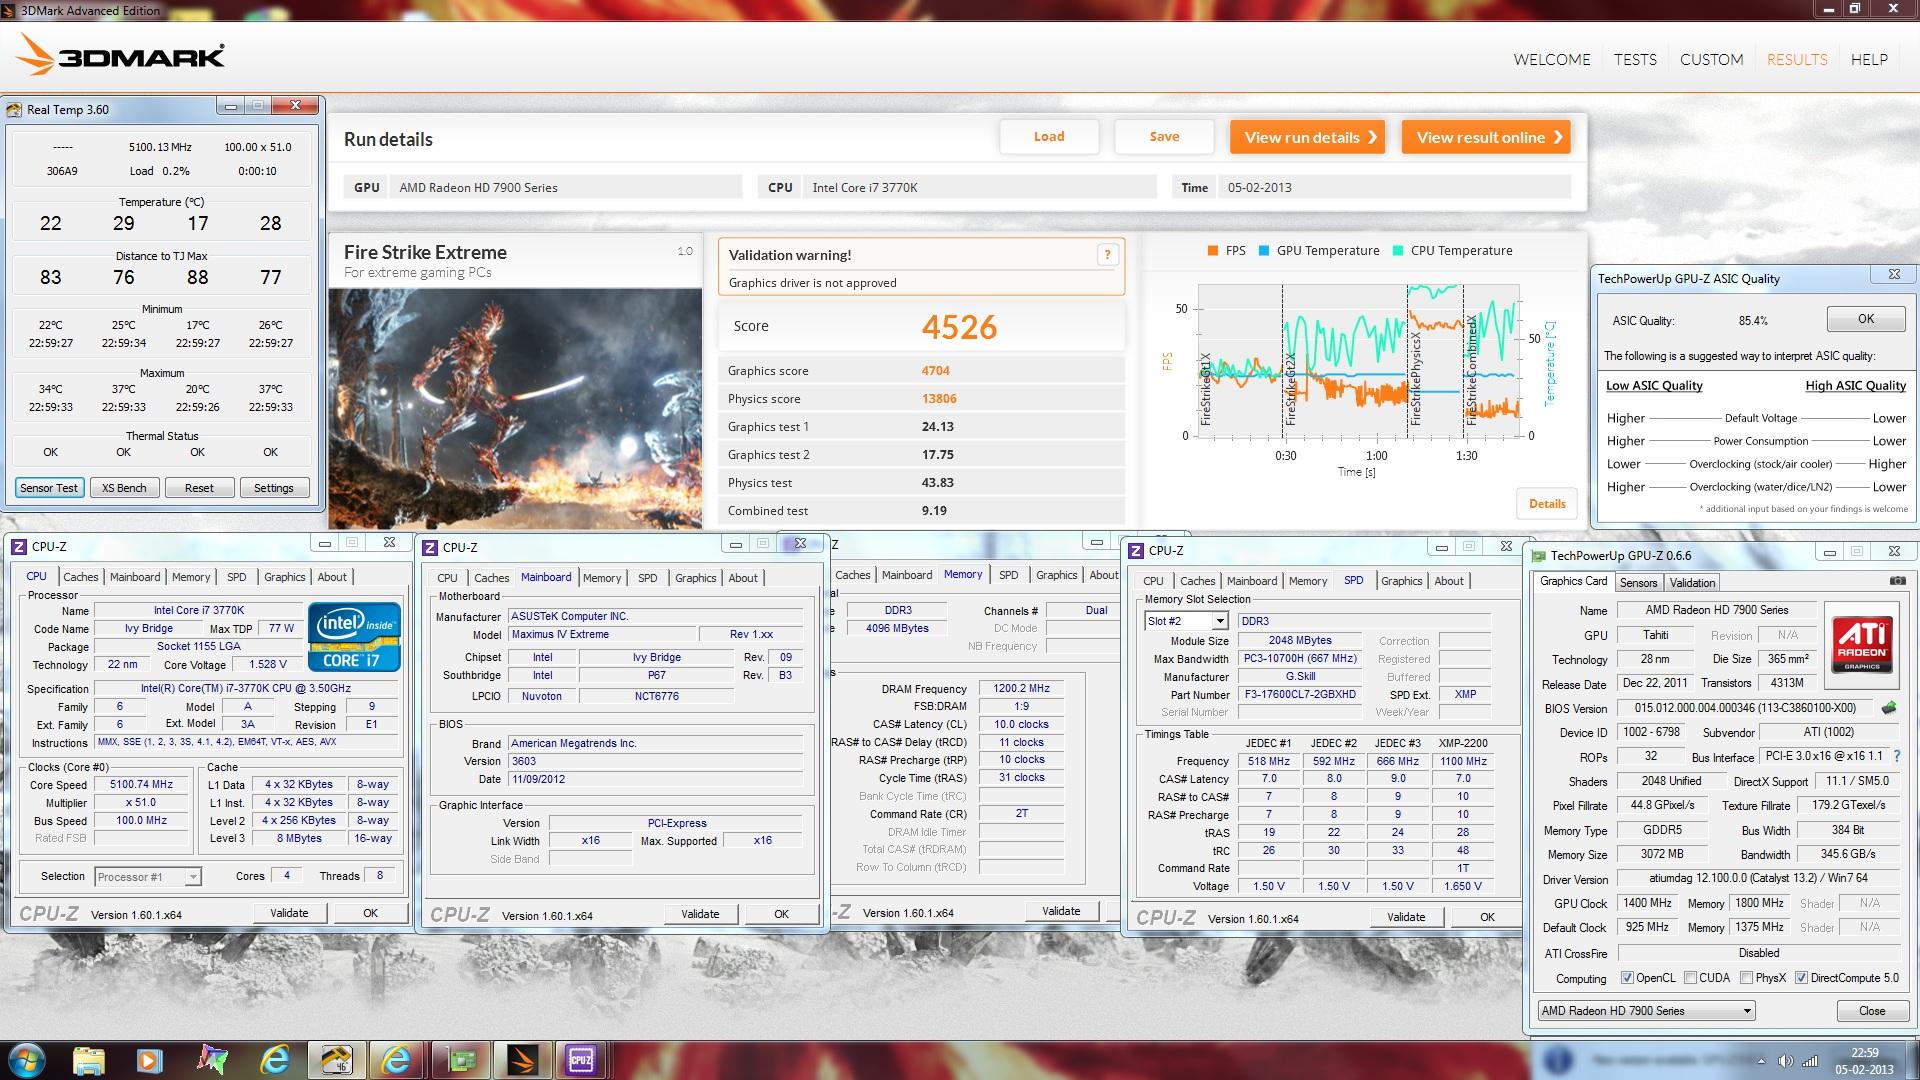This screenshot has width=1920, height=1080.
Task: Open Settings in Real Temp
Action: [x=274, y=488]
